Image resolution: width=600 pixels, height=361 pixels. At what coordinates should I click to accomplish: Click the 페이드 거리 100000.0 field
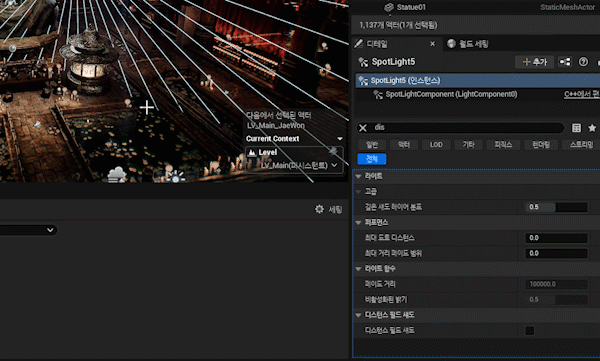556,284
